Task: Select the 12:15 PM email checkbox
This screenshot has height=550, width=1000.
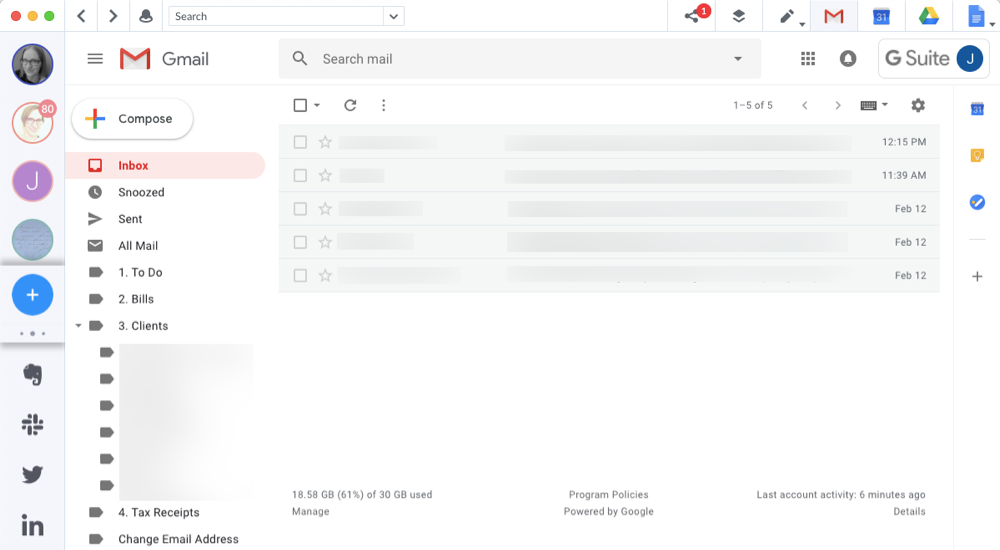Action: tap(300, 142)
